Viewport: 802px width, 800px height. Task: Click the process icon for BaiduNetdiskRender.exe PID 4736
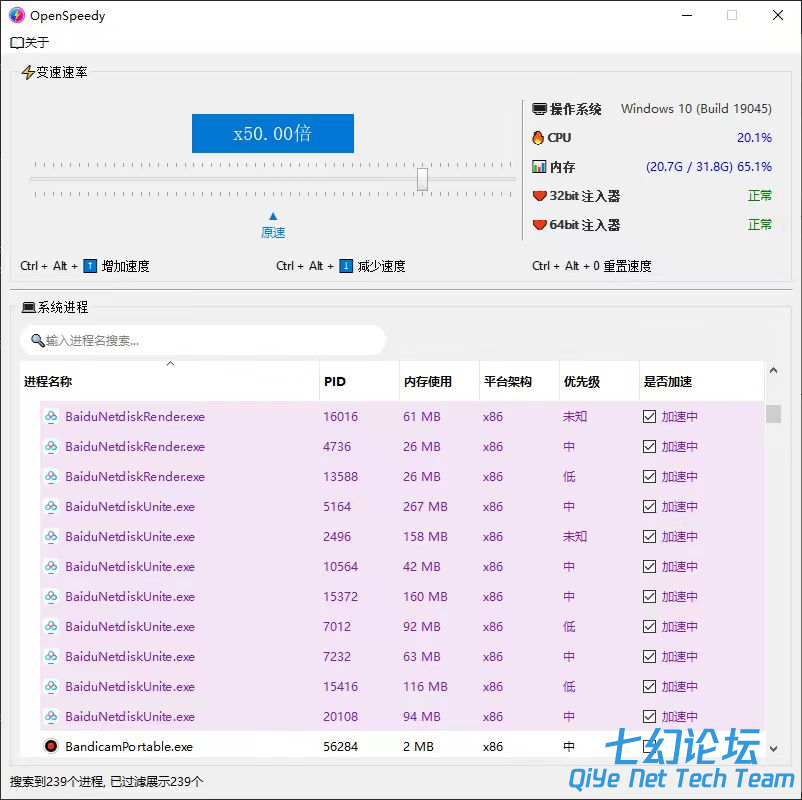click(51, 447)
